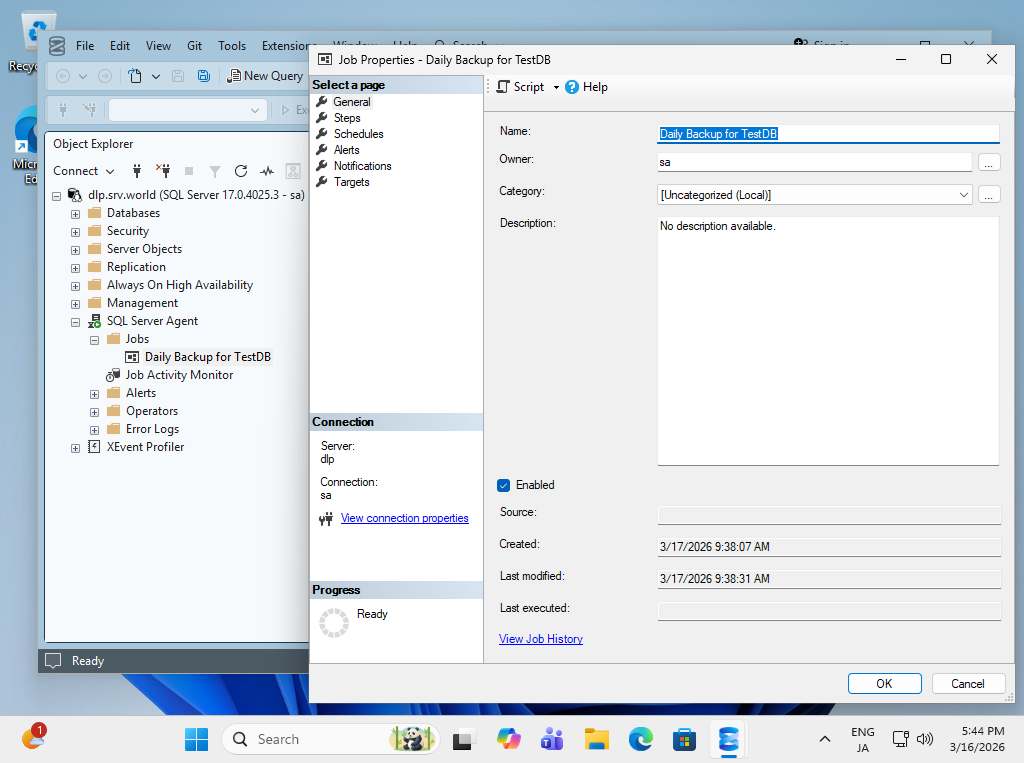
Task: Select Always On High Availability folder
Action: [x=180, y=285]
